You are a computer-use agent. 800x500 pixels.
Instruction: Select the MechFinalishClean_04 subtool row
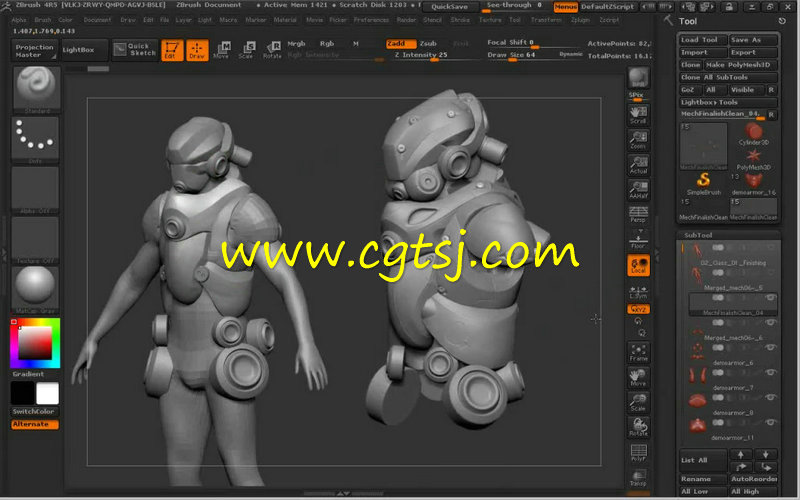pyautogui.click(x=733, y=305)
